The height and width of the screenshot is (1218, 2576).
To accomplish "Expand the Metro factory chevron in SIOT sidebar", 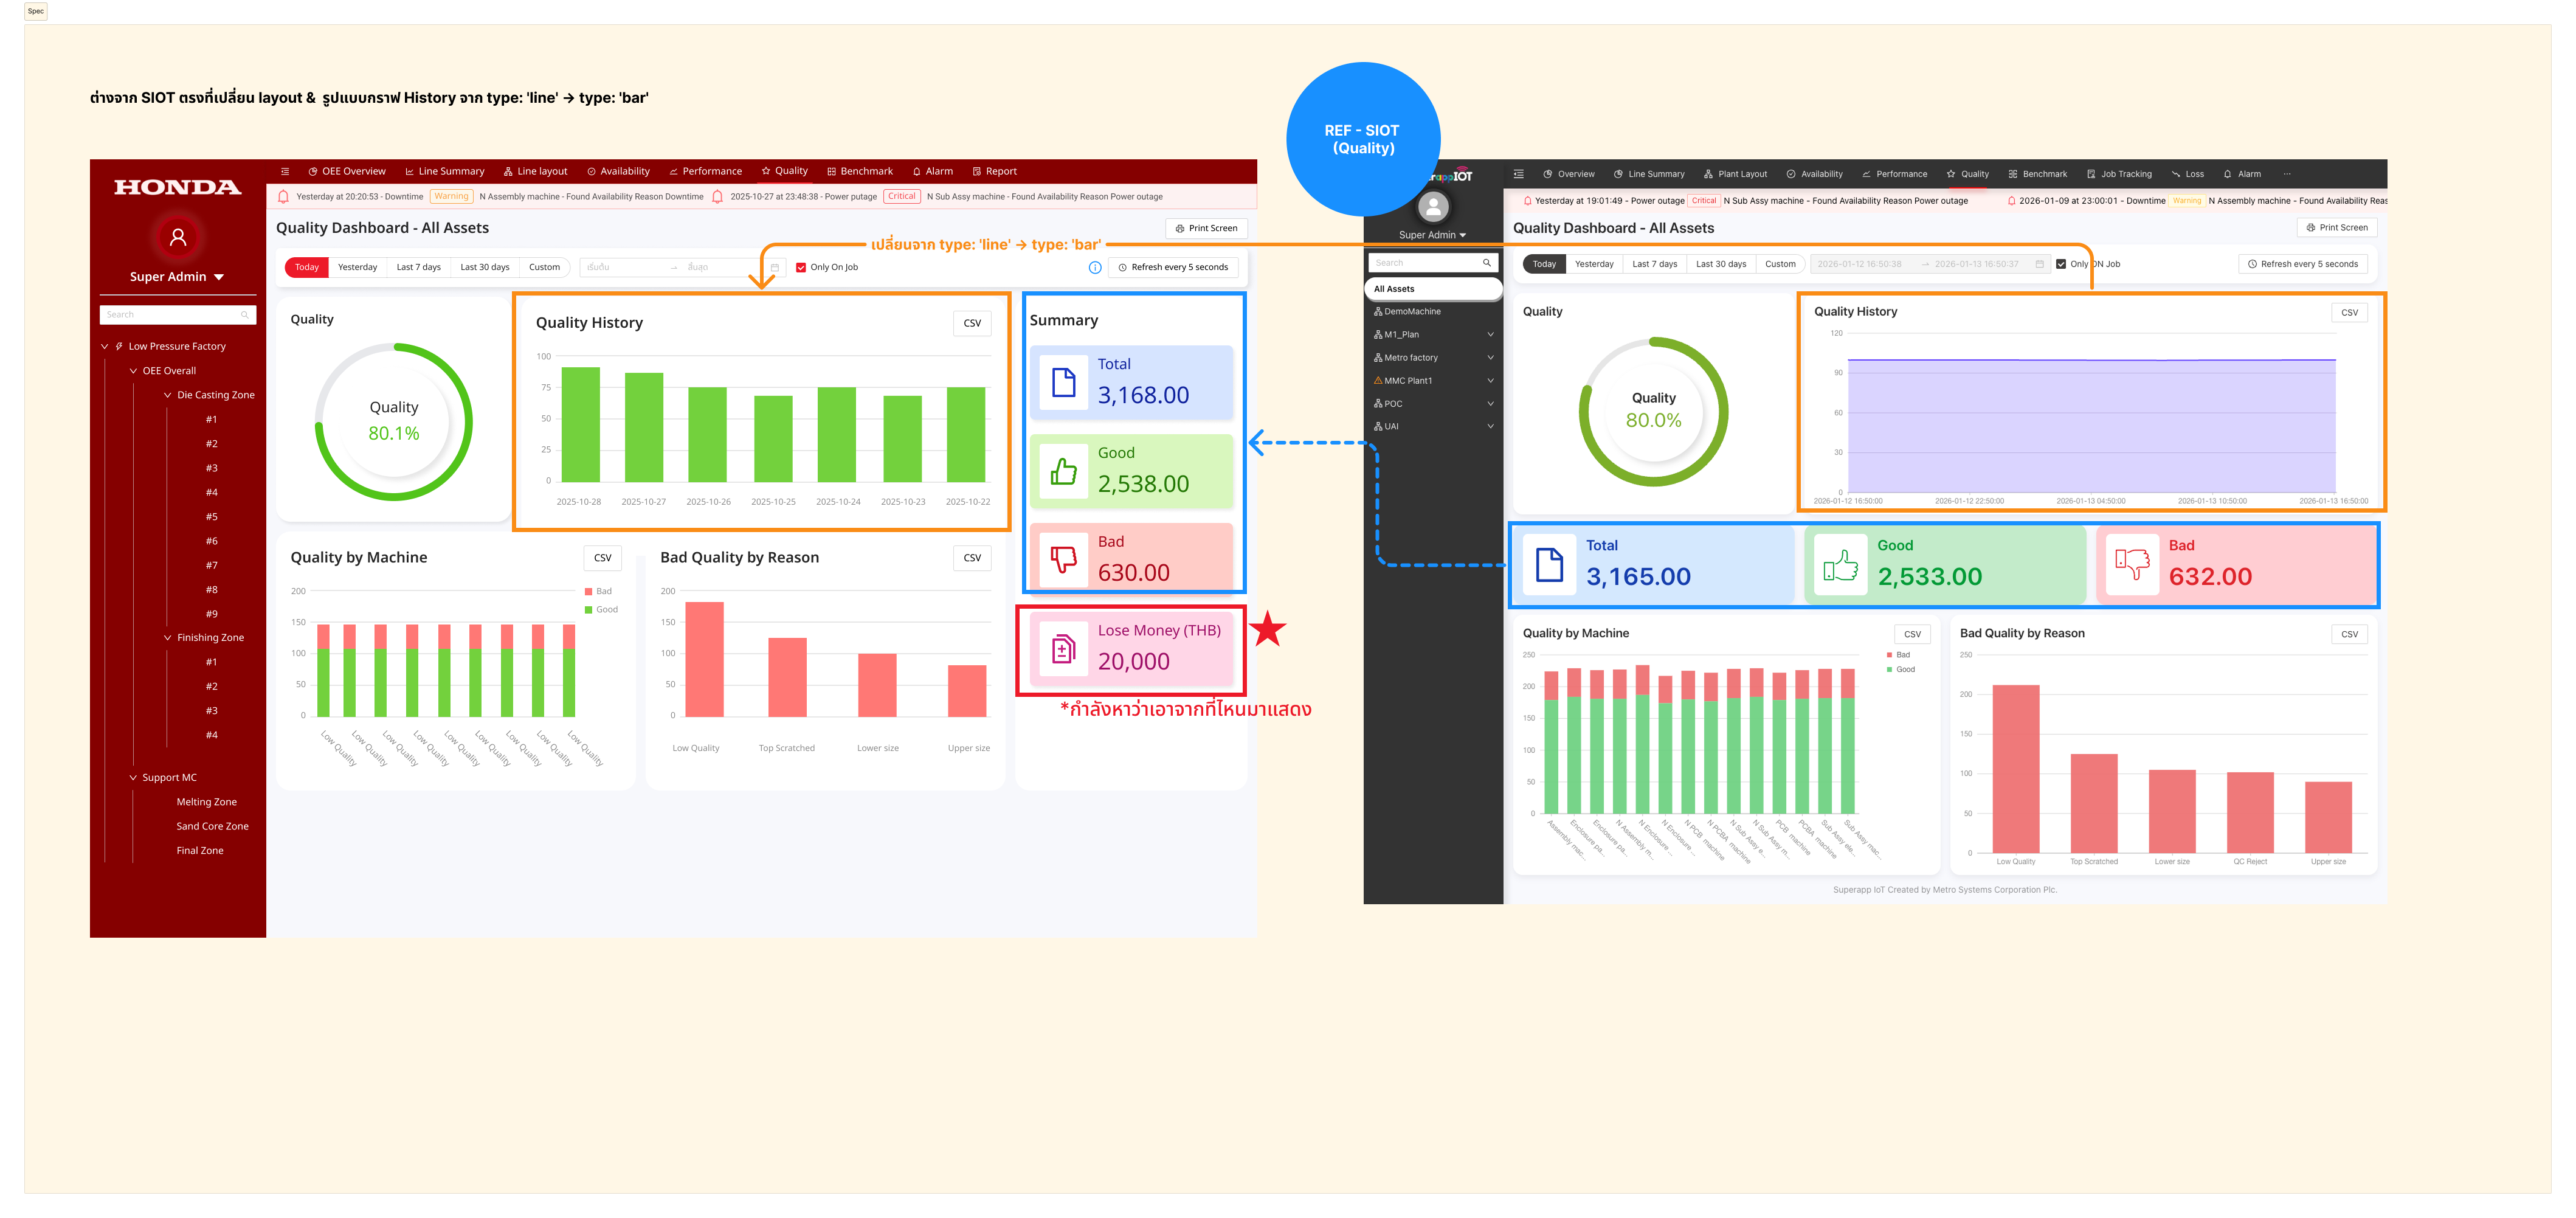I will (1490, 358).
